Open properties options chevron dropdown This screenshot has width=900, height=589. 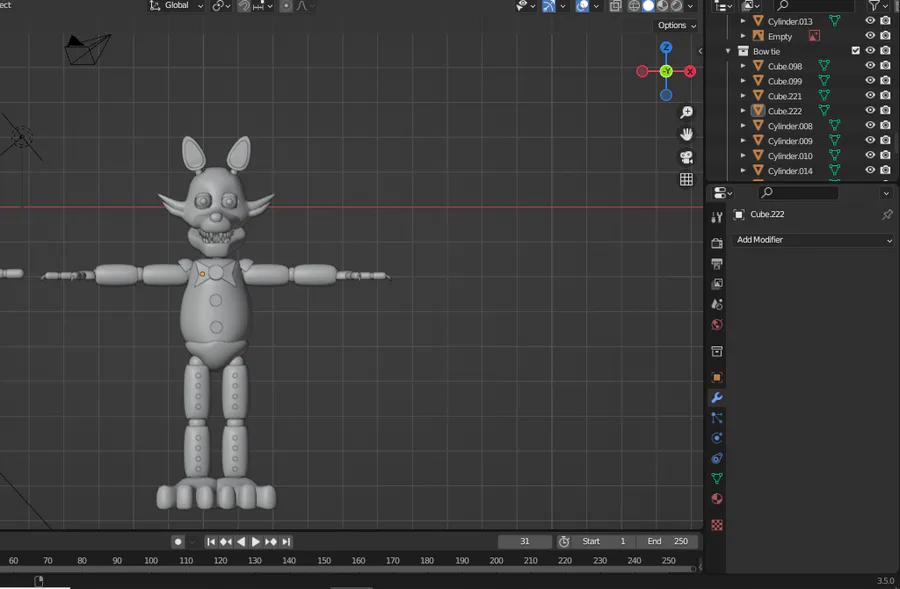click(x=886, y=193)
